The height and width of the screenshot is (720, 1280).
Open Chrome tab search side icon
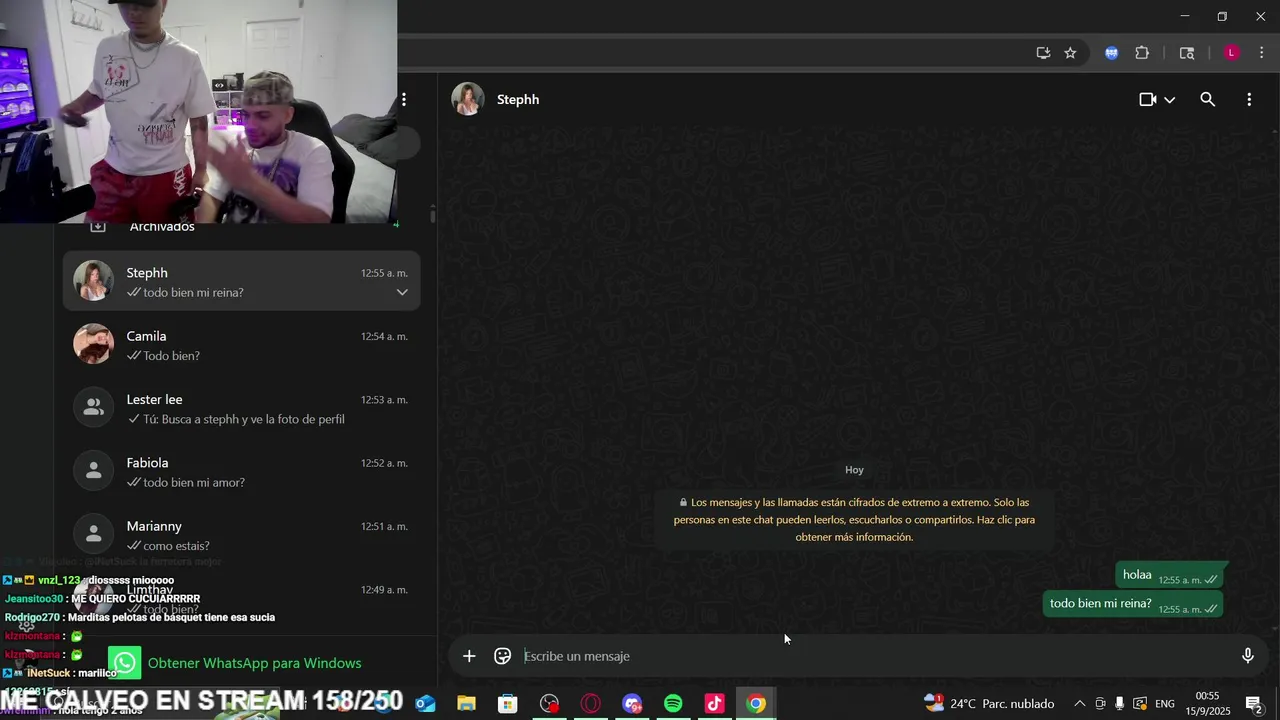1187,53
